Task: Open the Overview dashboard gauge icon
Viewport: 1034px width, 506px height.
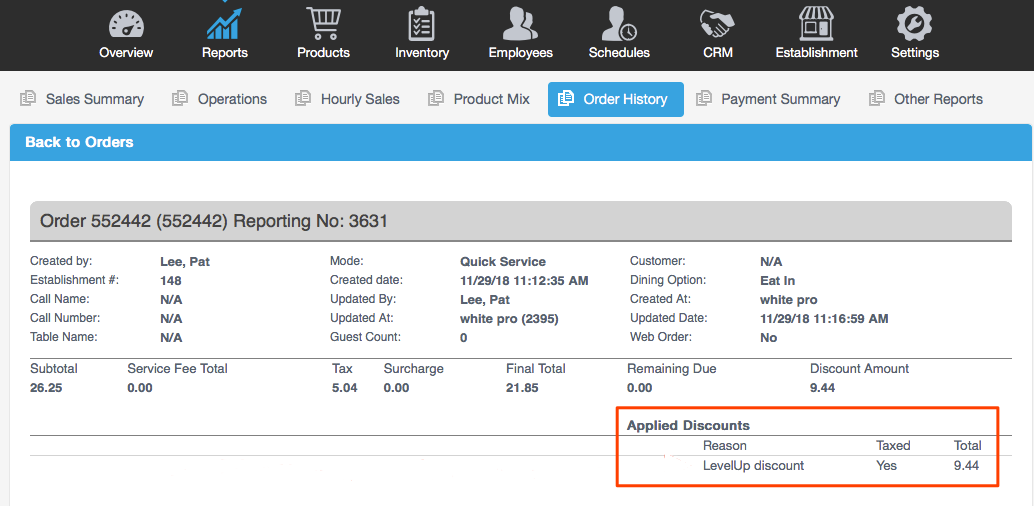Action: [126, 24]
